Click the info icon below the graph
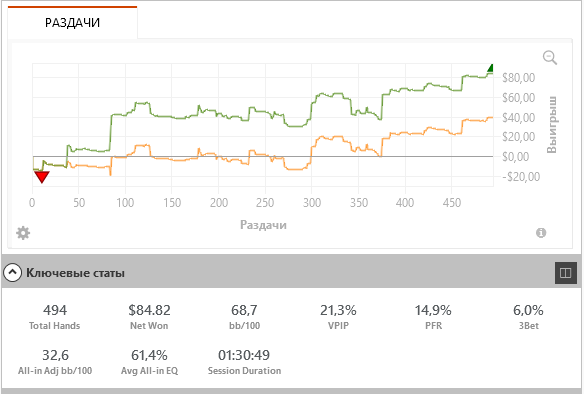Image resolution: width=584 pixels, height=394 pixels. pos(541,233)
